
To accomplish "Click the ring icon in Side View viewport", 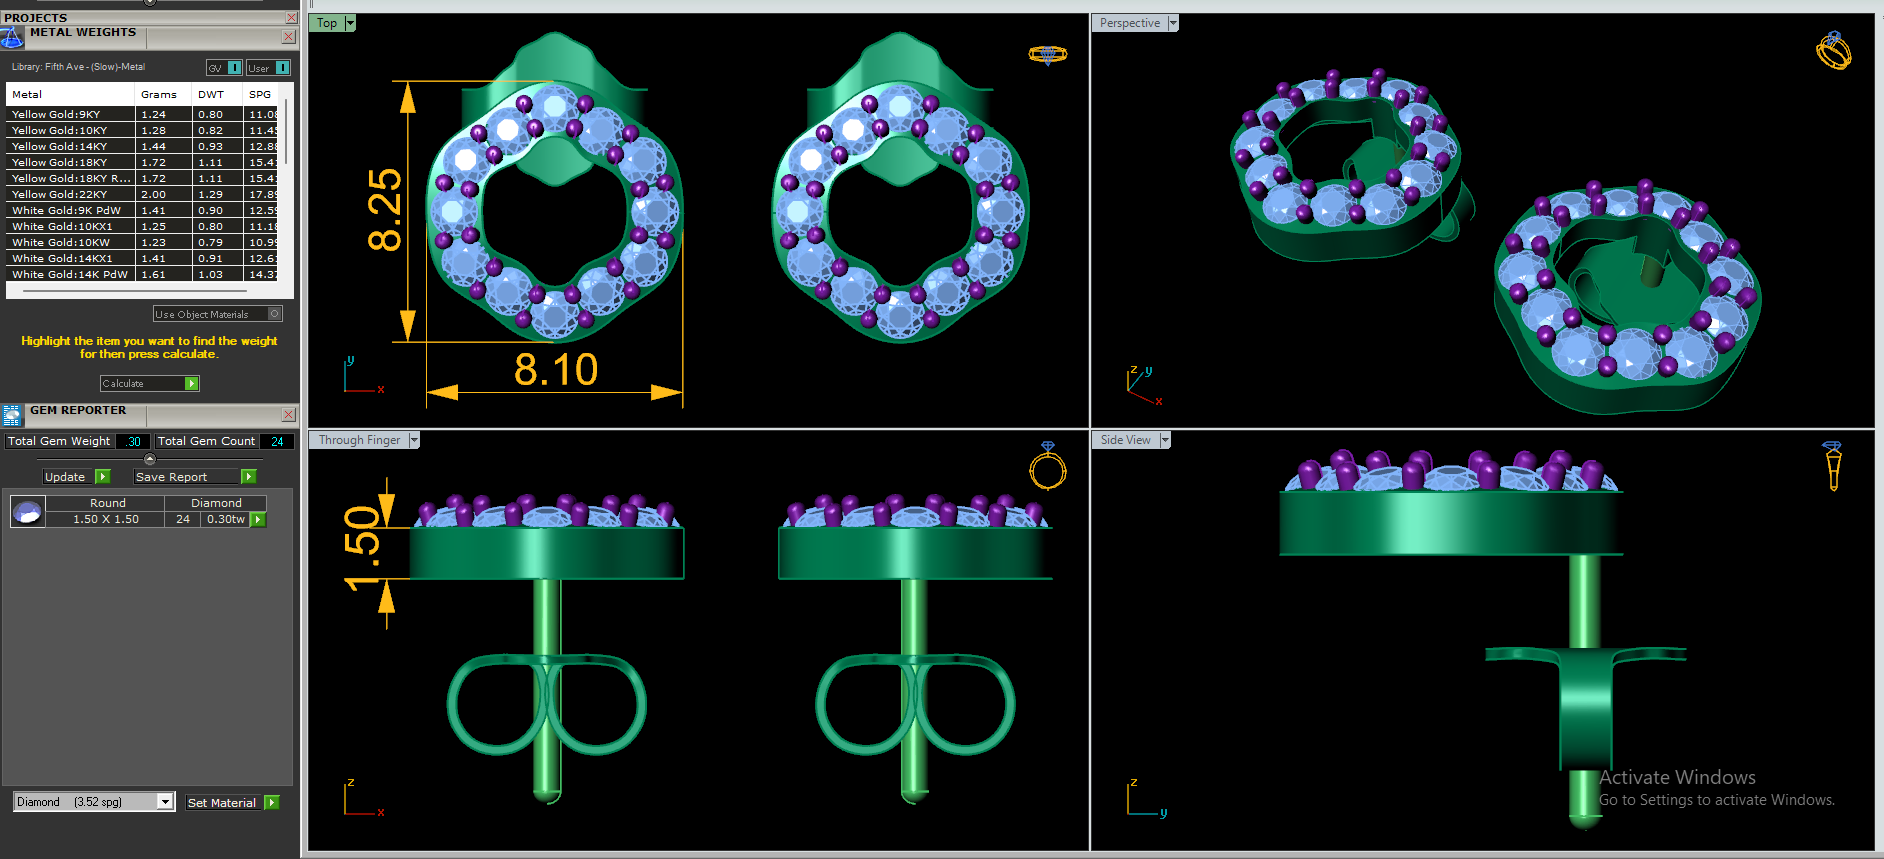I will 1832,466.
